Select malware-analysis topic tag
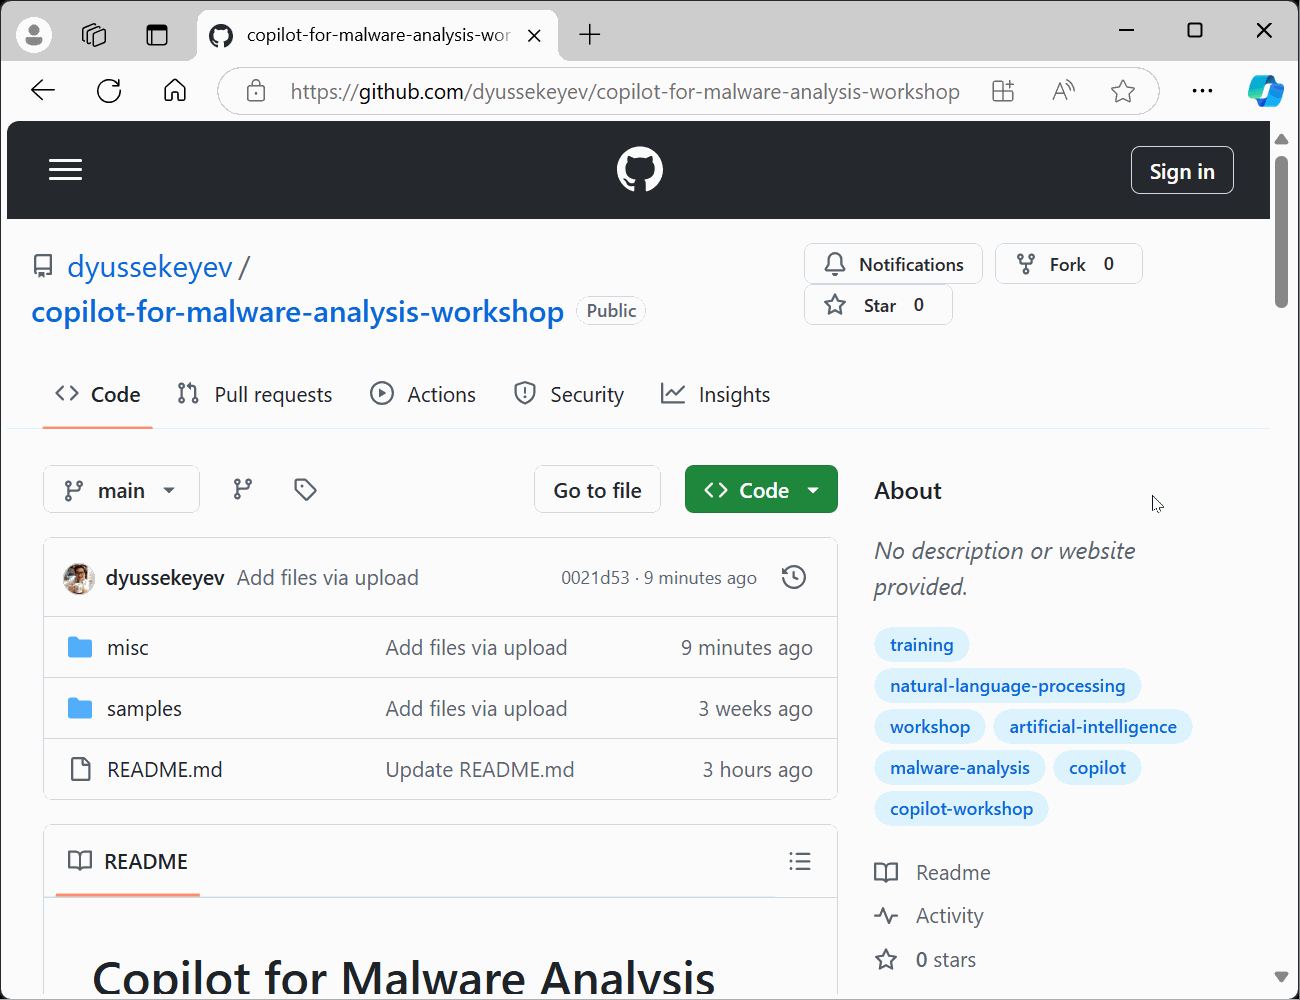 click(960, 768)
